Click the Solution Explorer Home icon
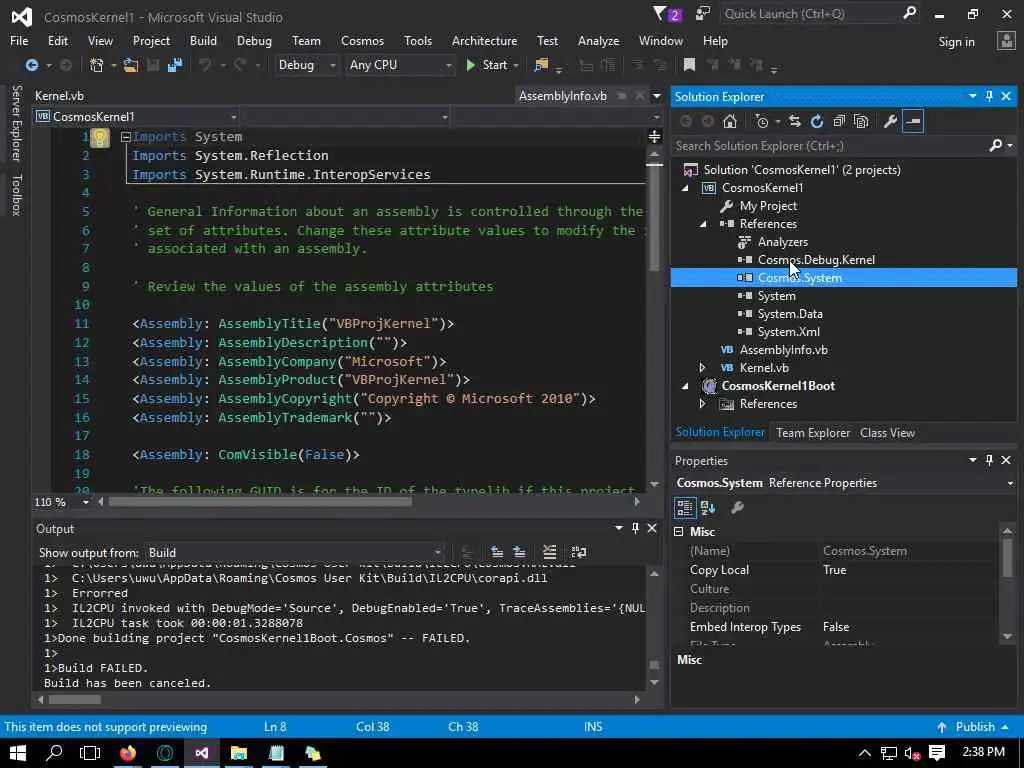Viewport: 1024px width, 768px height. click(x=729, y=121)
